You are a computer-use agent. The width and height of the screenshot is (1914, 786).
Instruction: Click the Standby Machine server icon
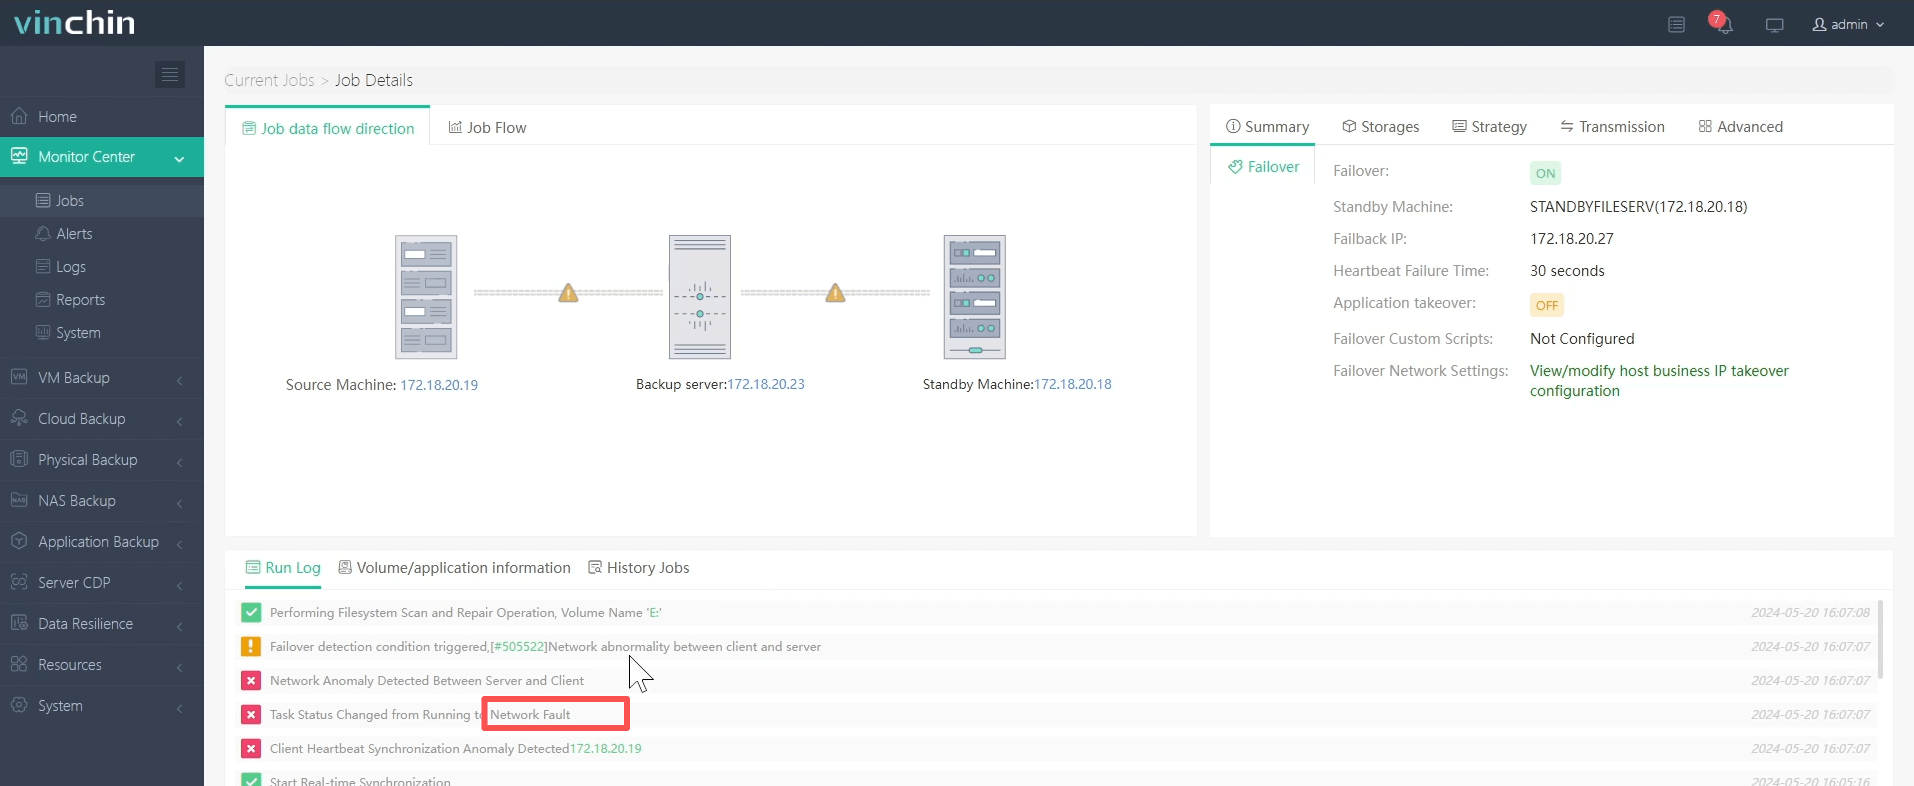click(975, 297)
